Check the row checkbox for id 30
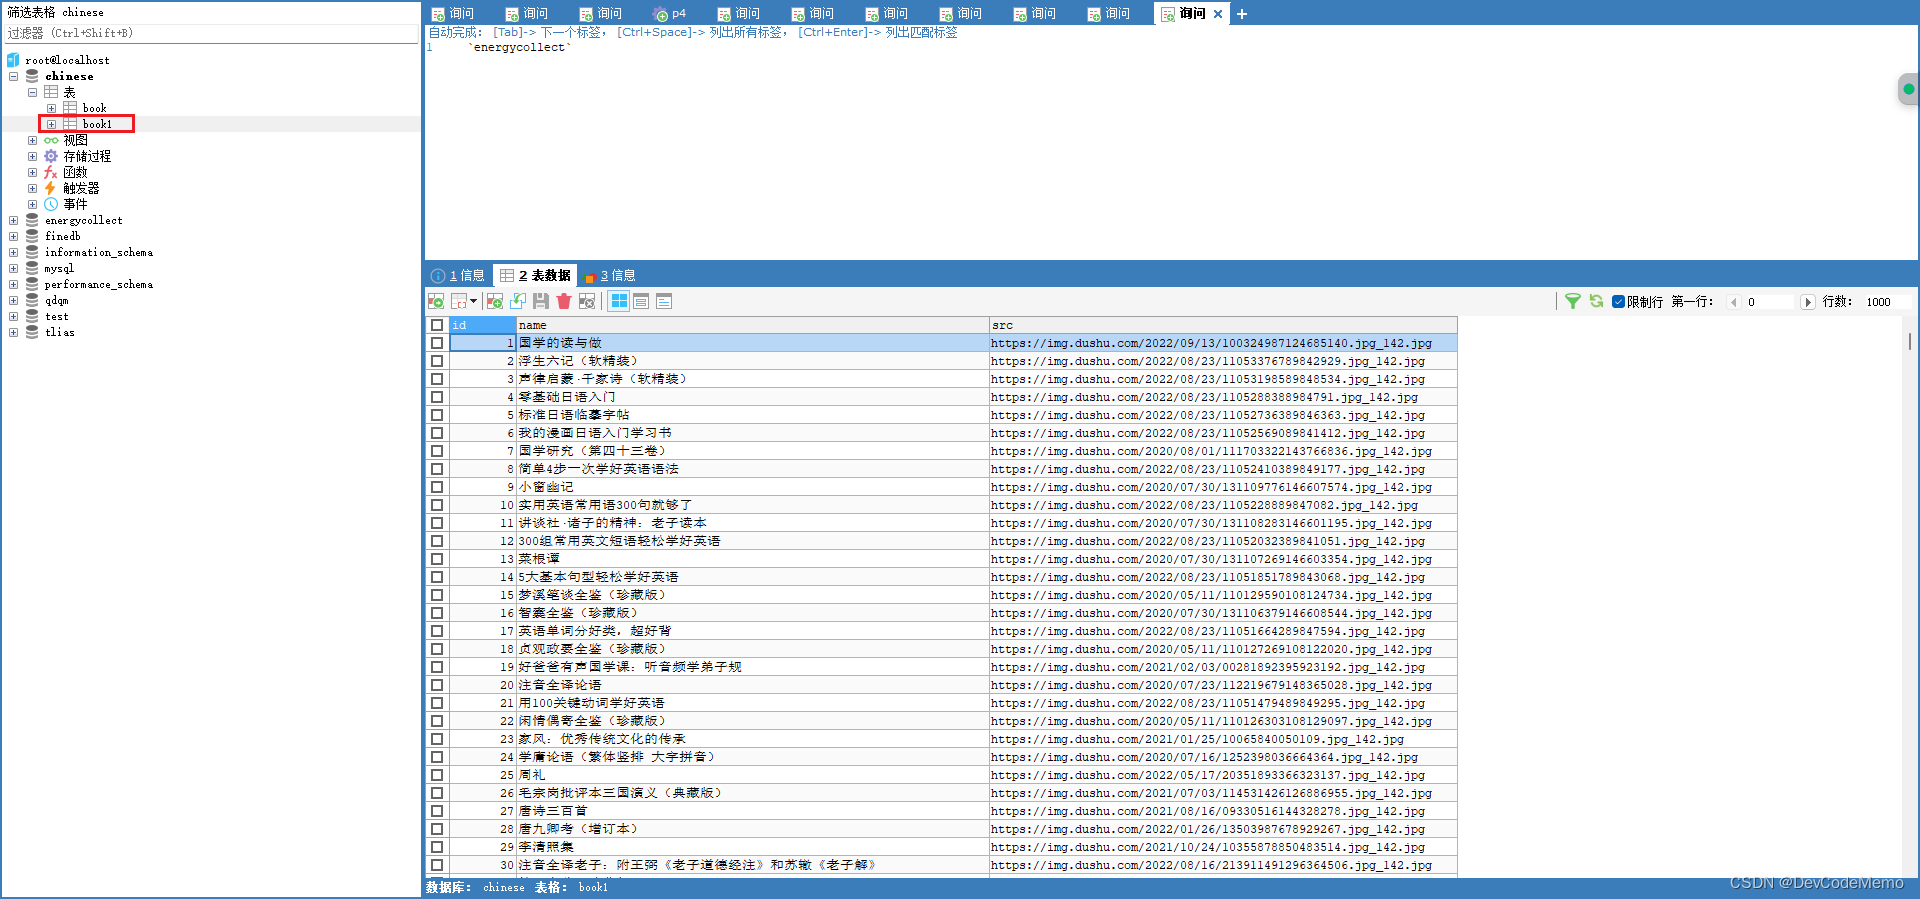The width and height of the screenshot is (1920, 899). 437,865
